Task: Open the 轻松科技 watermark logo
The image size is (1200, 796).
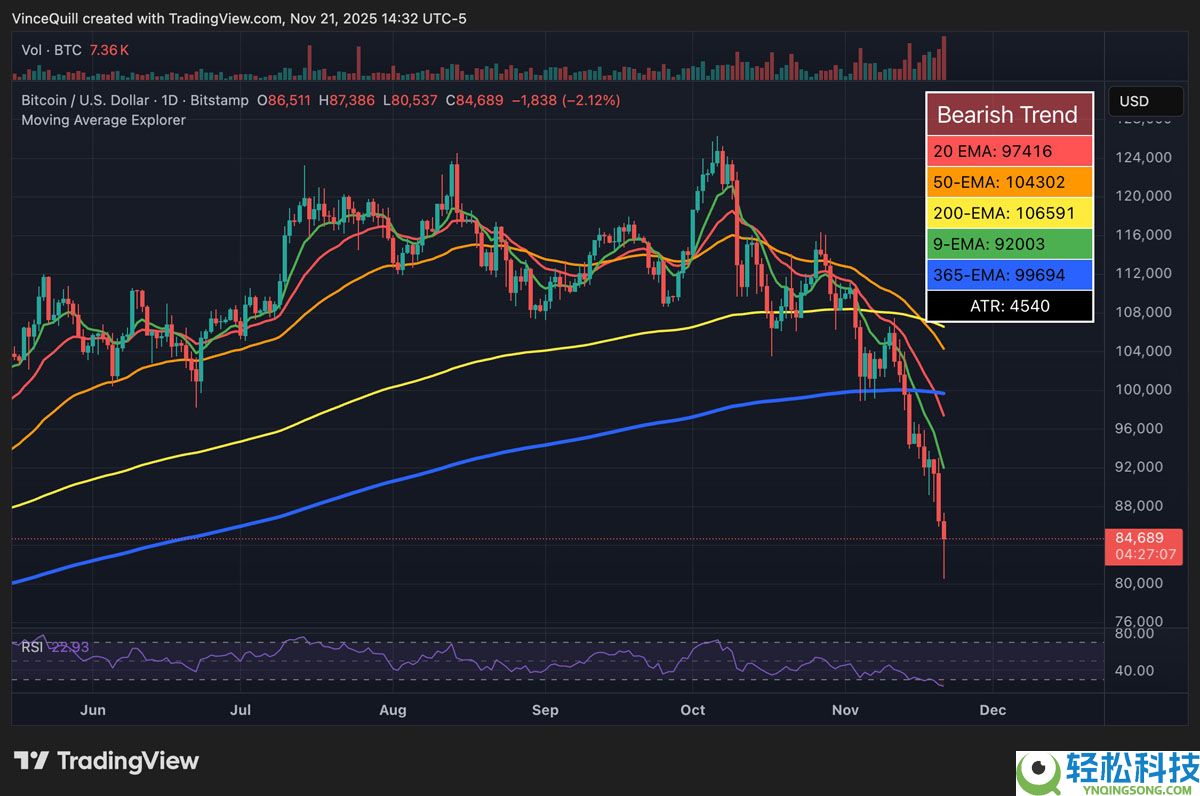Action: tap(1100, 770)
